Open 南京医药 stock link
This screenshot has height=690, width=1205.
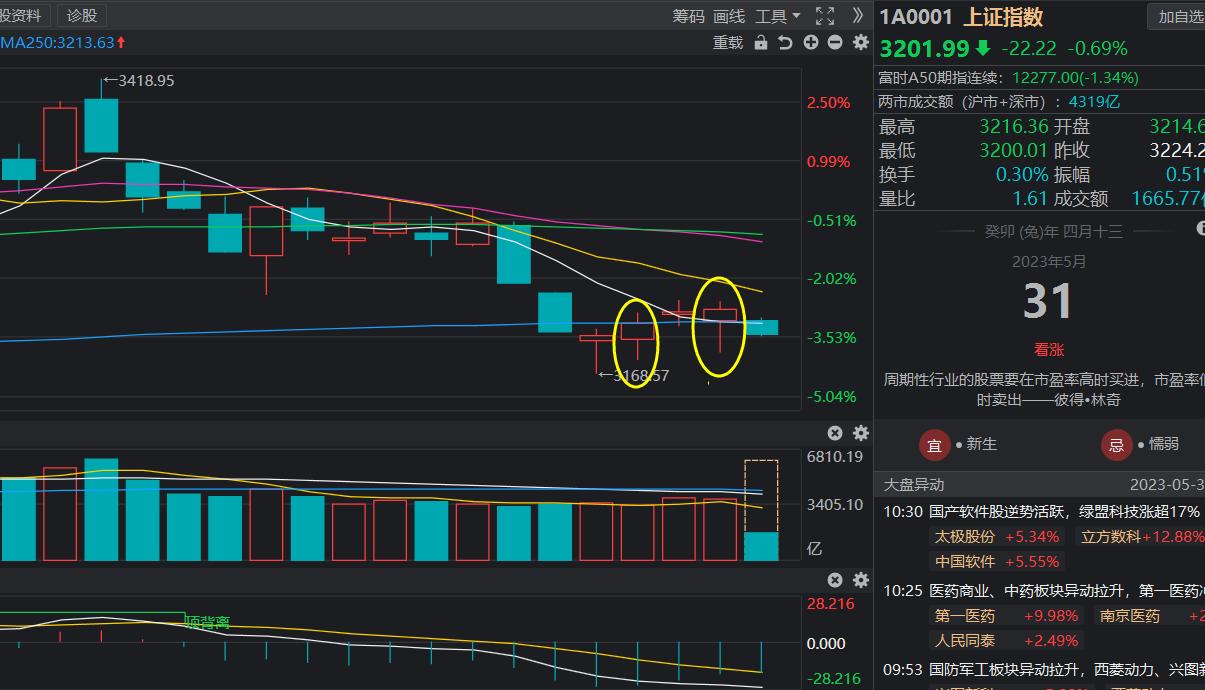[1130, 615]
